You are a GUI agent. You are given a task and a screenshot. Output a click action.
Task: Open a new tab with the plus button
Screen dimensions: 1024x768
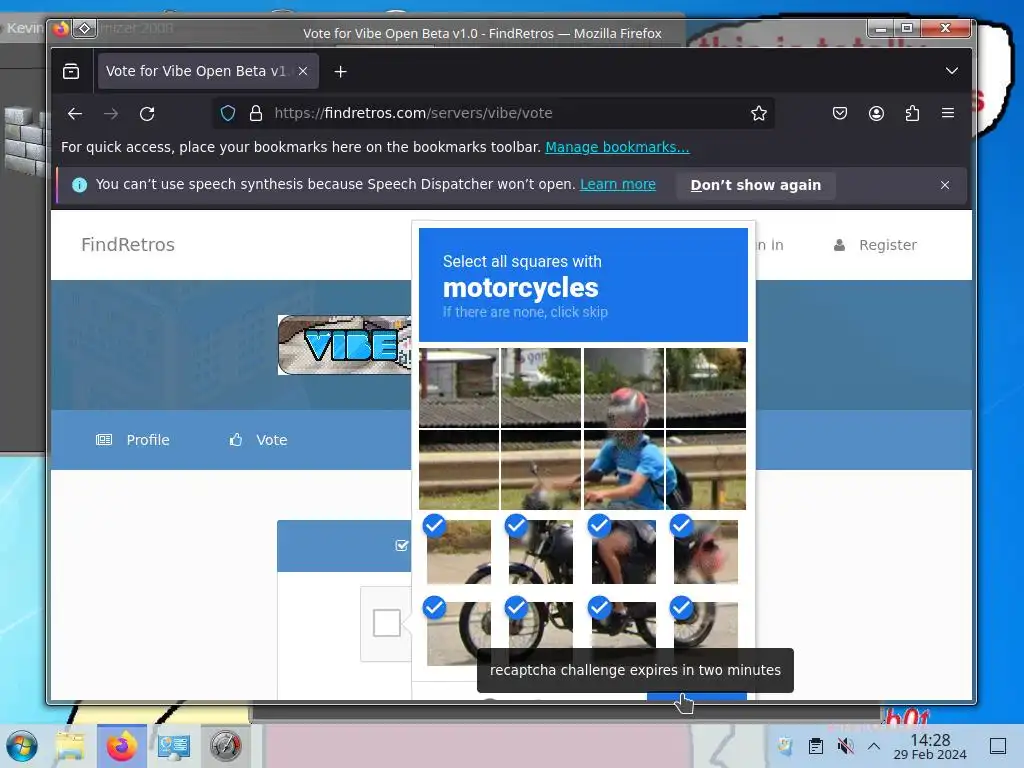point(340,71)
